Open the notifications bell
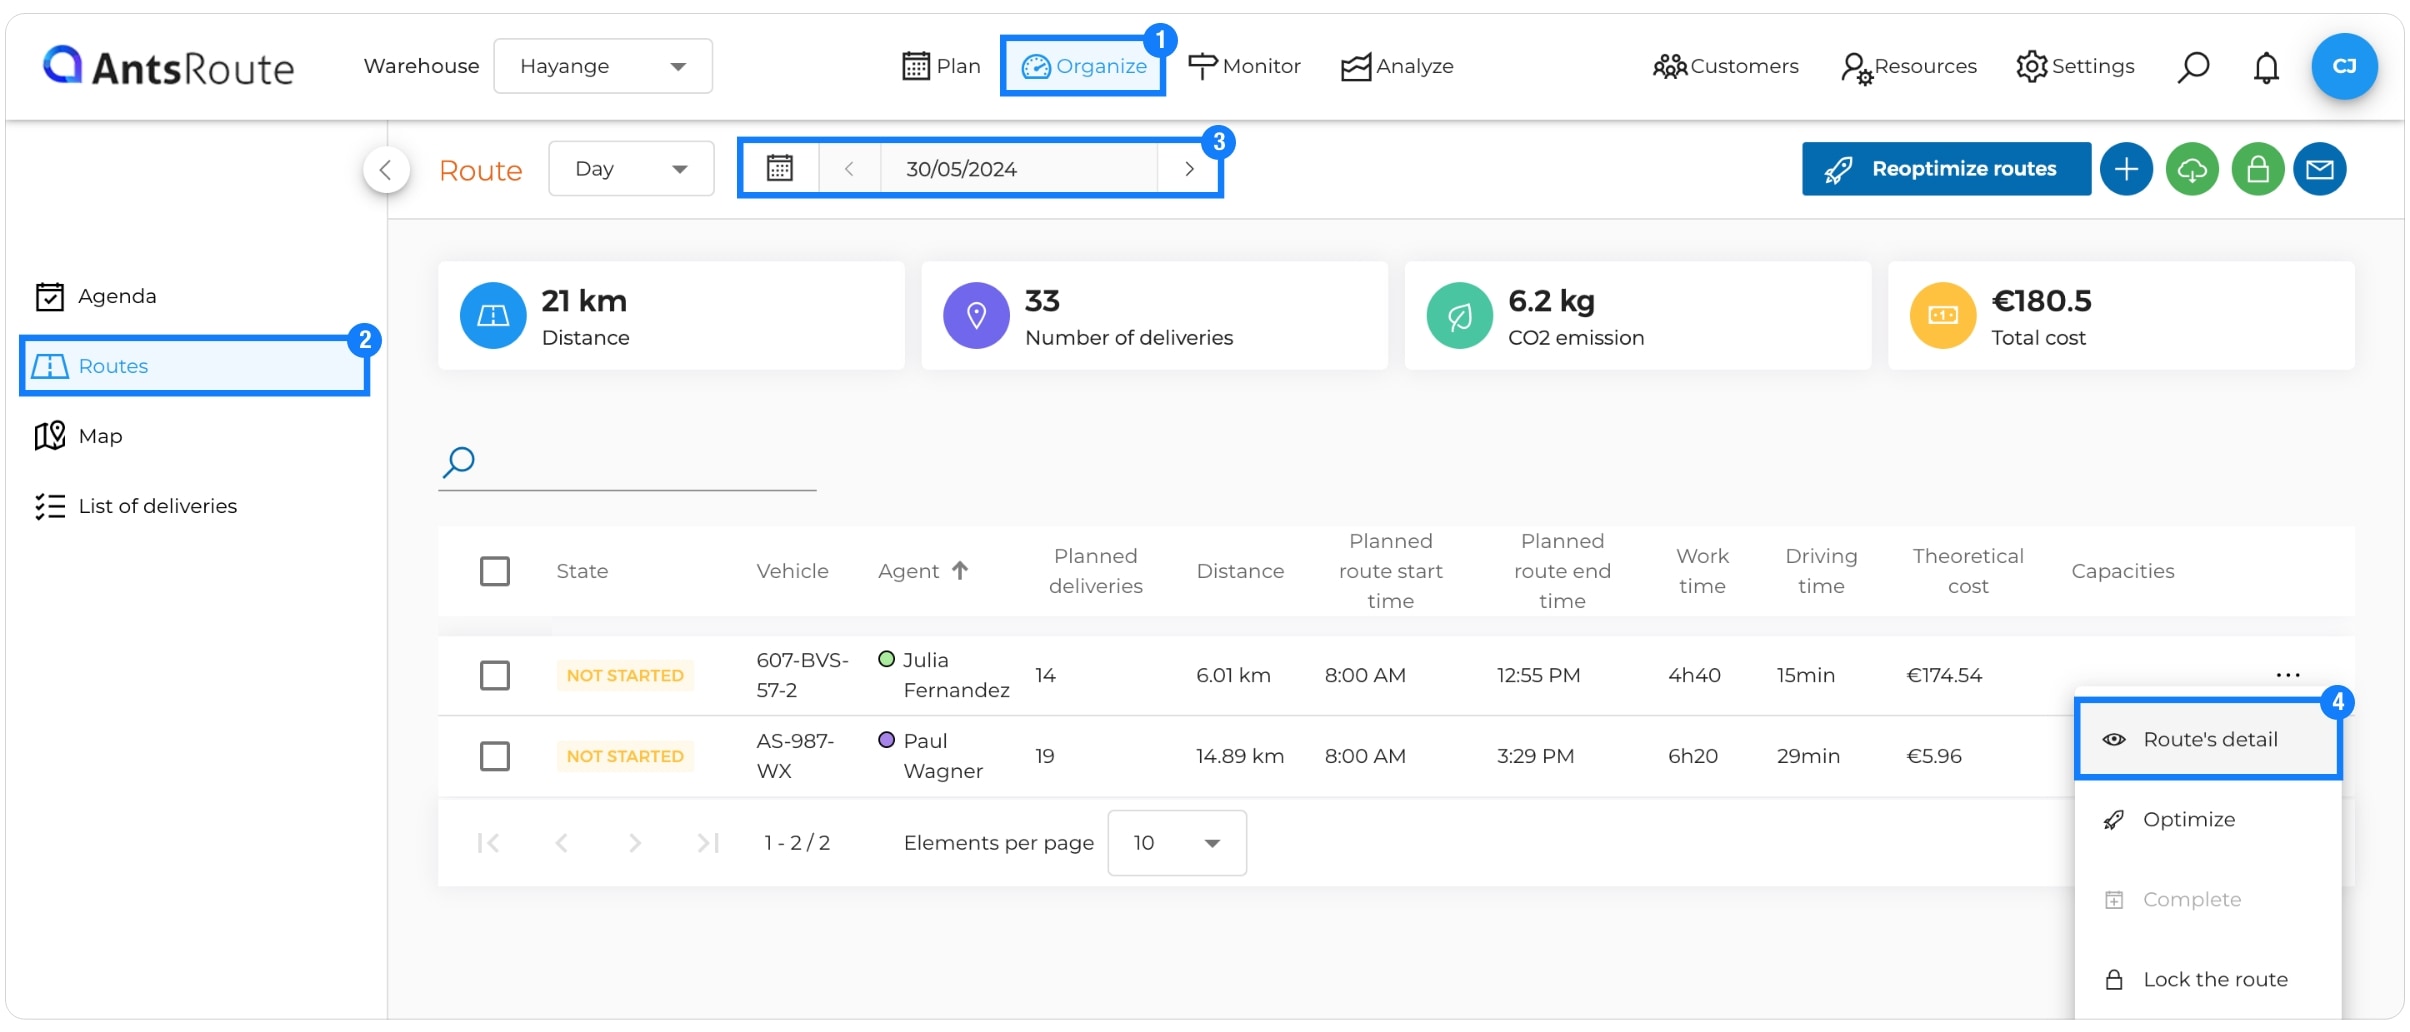The image size is (2410, 1032). pyautogui.click(x=2266, y=67)
